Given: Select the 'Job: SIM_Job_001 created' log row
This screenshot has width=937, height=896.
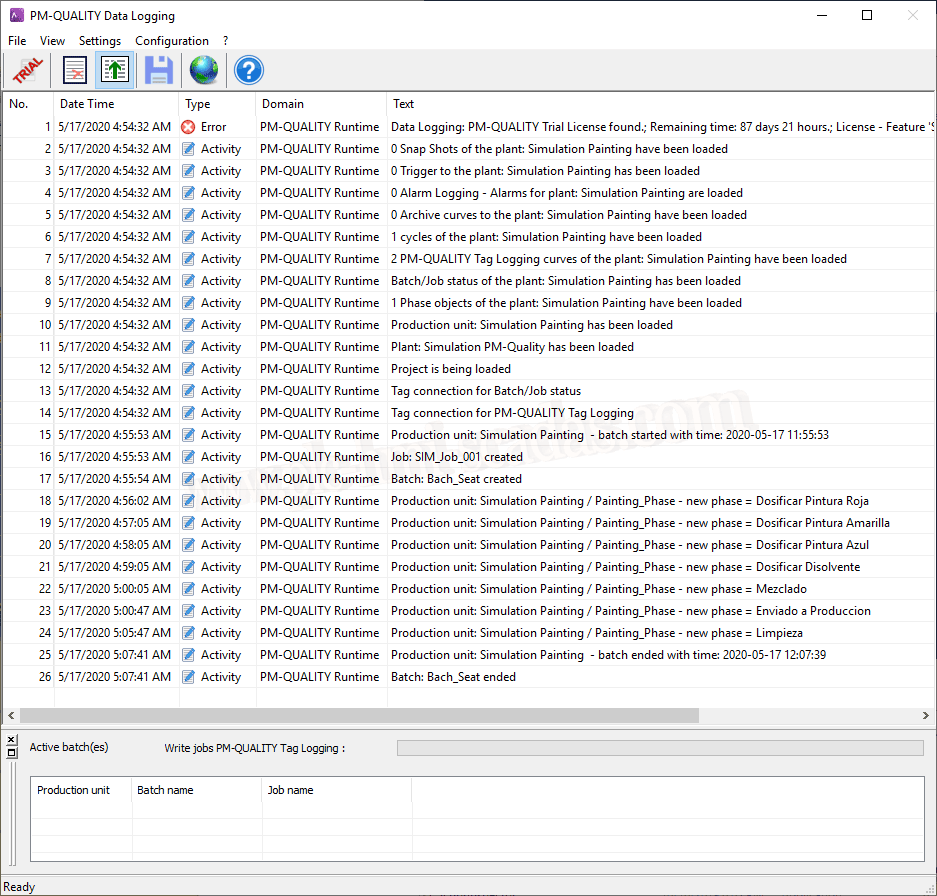Looking at the screenshot, I should 456,457.
